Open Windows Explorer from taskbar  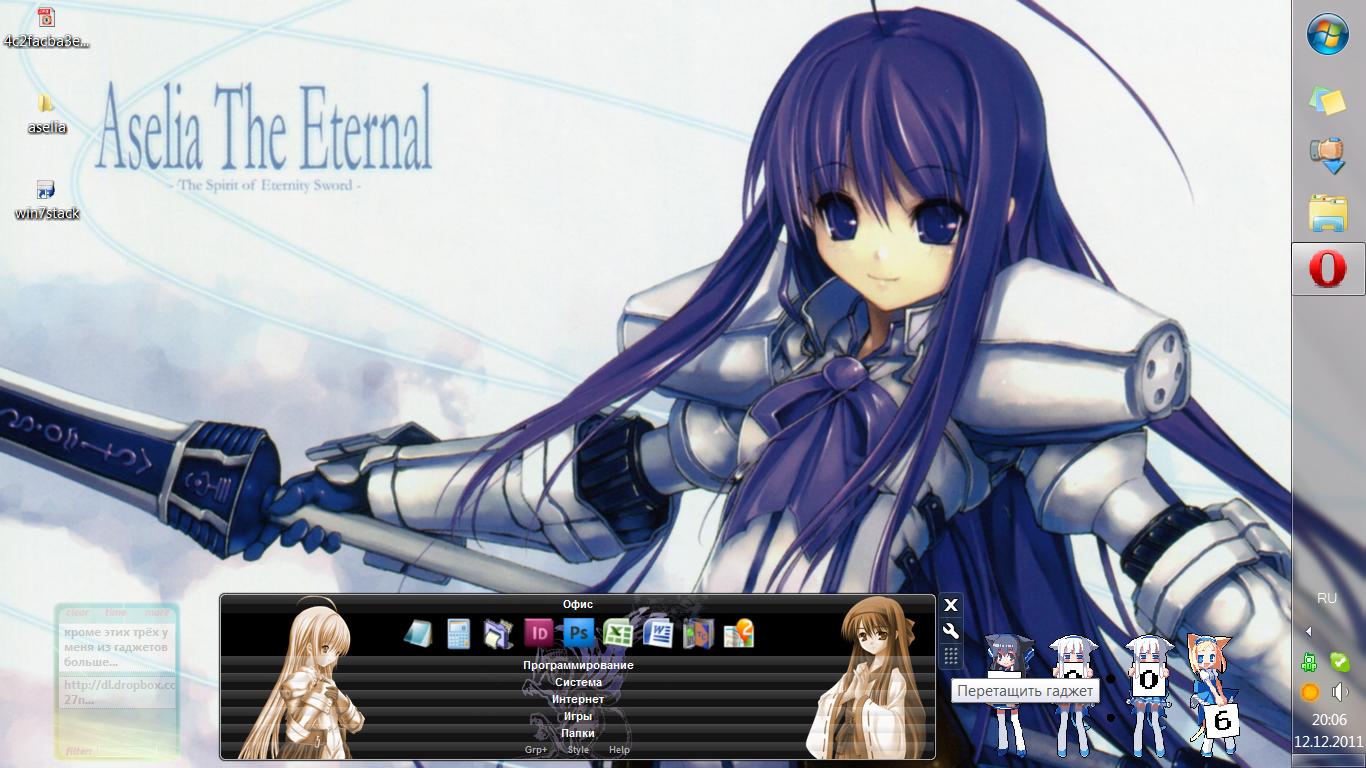click(x=1328, y=212)
